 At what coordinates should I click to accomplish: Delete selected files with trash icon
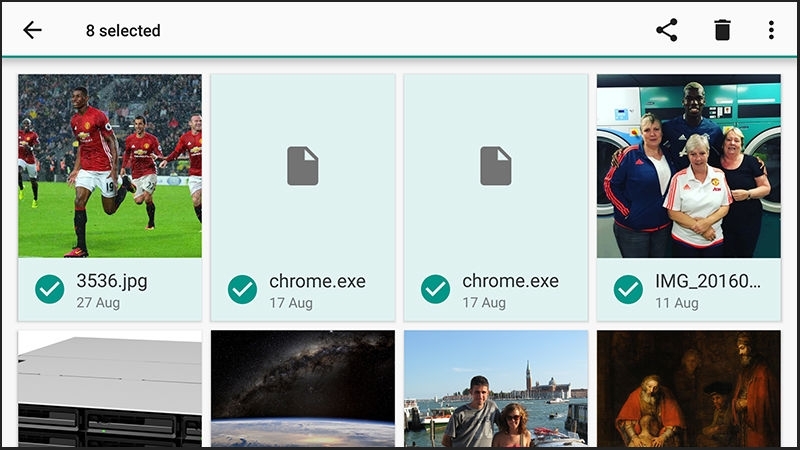coord(722,30)
